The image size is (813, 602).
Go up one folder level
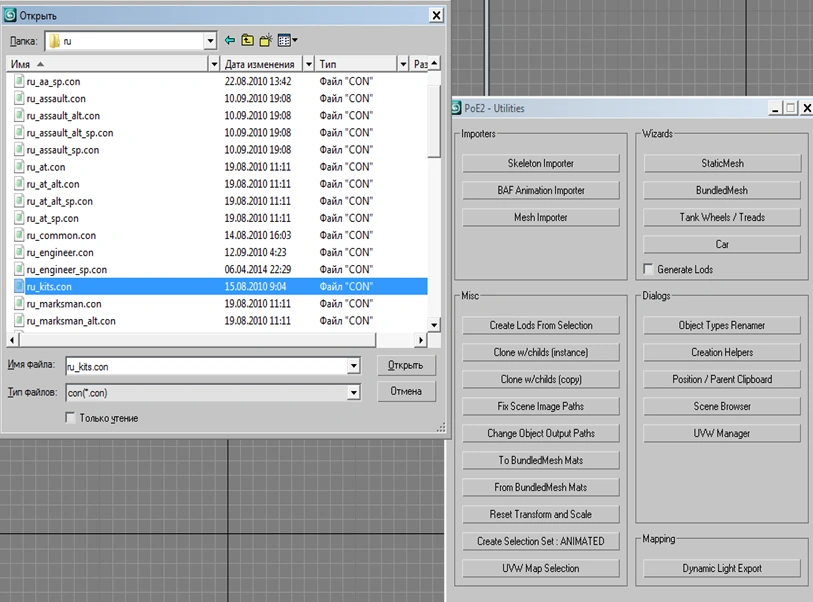[x=248, y=41]
